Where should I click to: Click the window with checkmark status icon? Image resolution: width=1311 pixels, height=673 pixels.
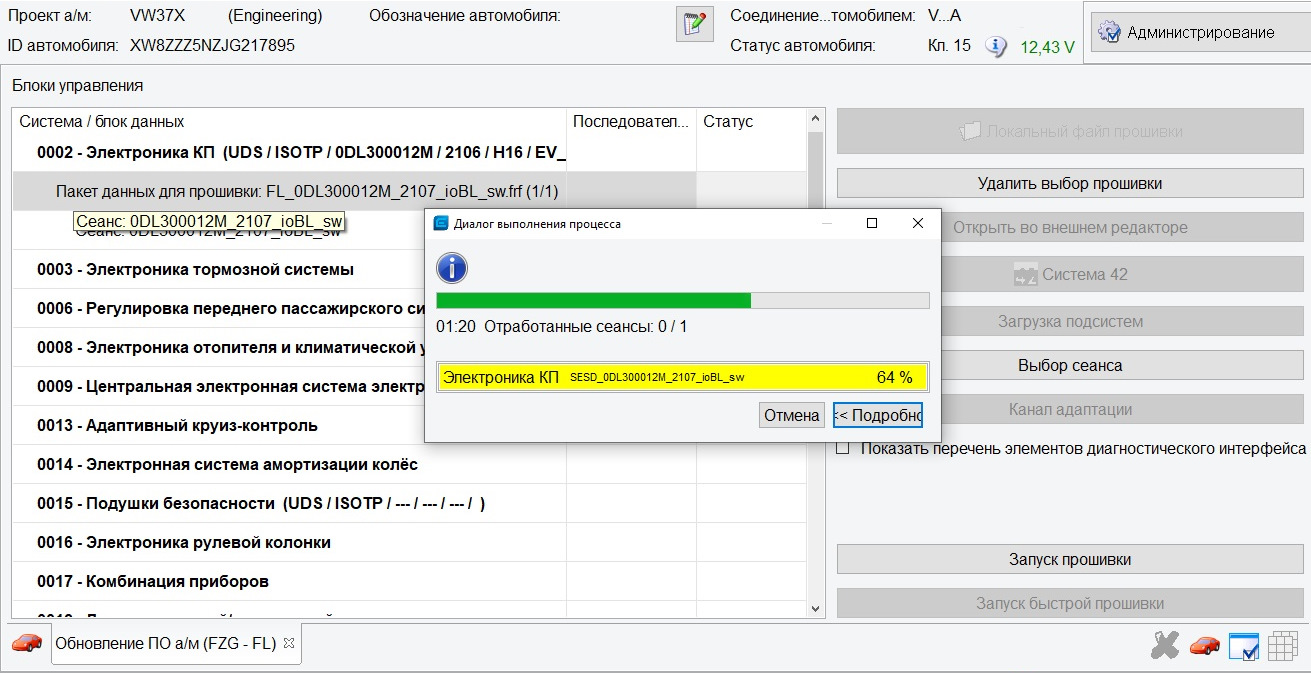point(1243,647)
